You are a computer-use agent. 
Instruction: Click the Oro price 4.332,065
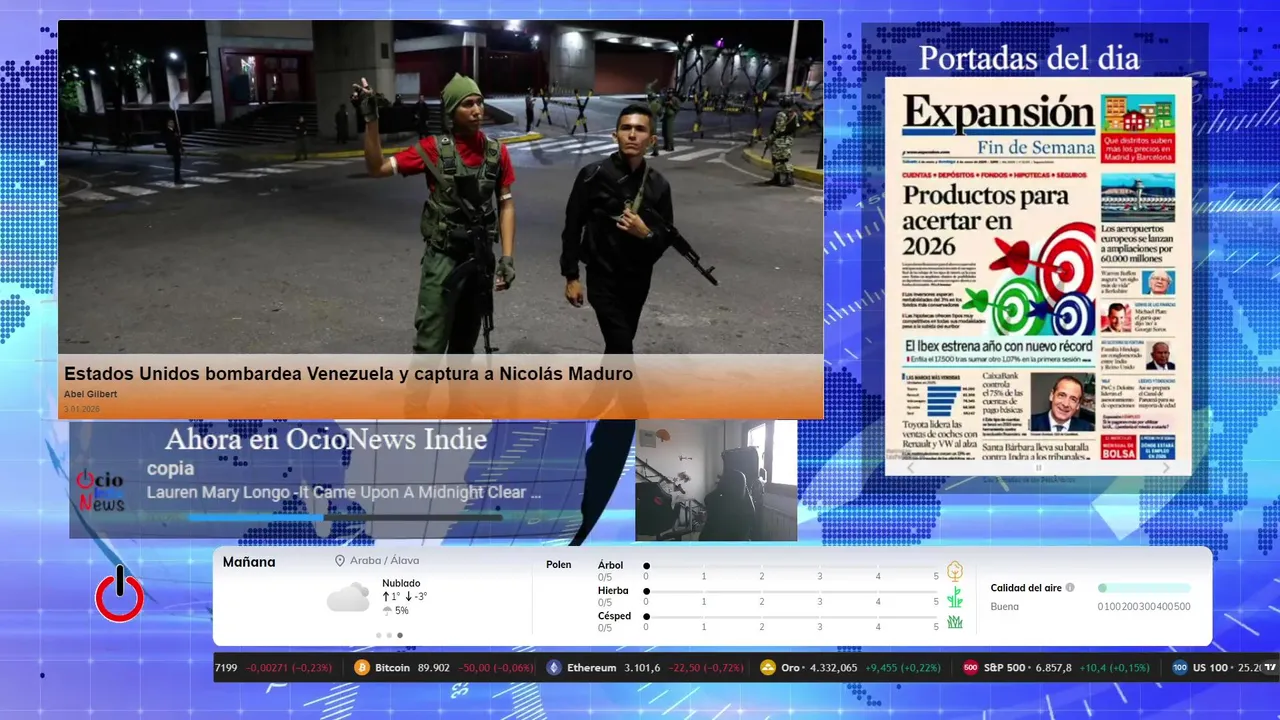point(833,668)
